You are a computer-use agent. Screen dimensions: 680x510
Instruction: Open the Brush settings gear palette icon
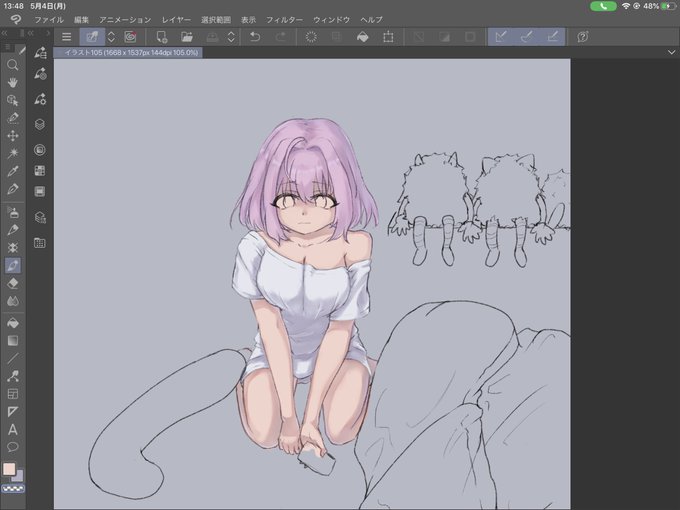click(40, 99)
